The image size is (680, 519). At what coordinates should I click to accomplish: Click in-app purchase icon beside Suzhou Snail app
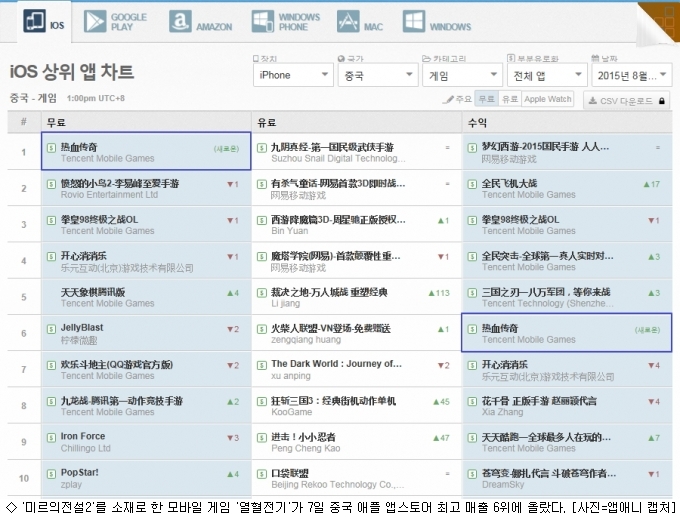point(262,148)
